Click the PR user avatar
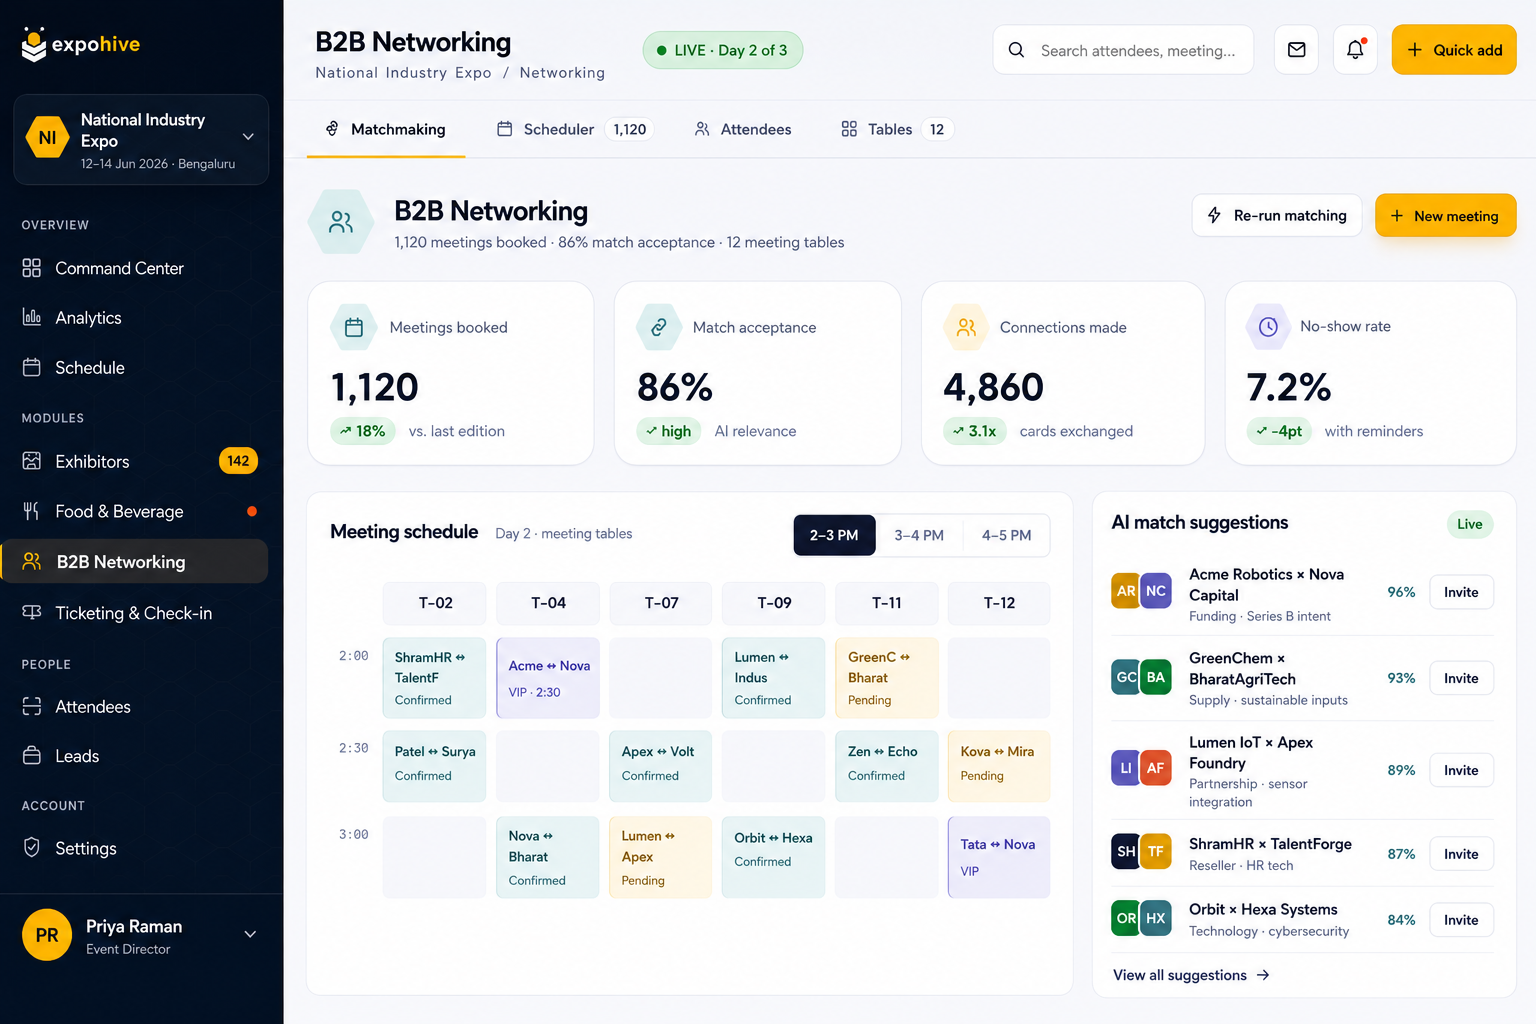 coord(47,935)
